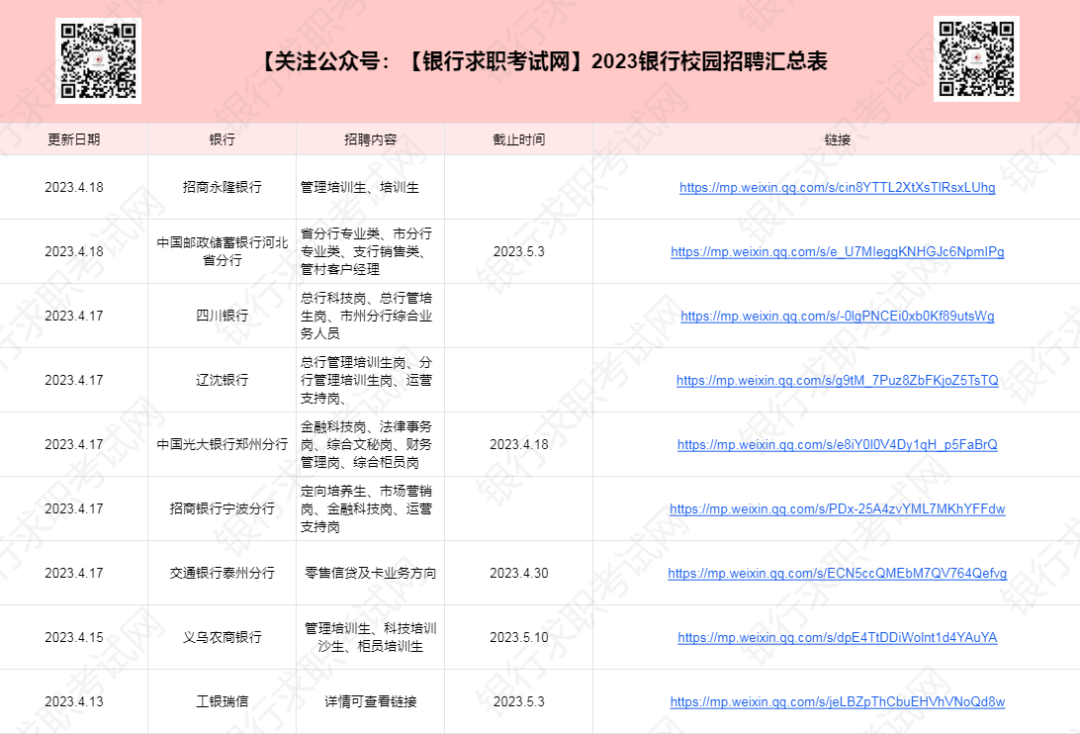Select cell 义乌农商银行

pyautogui.click(x=222, y=637)
